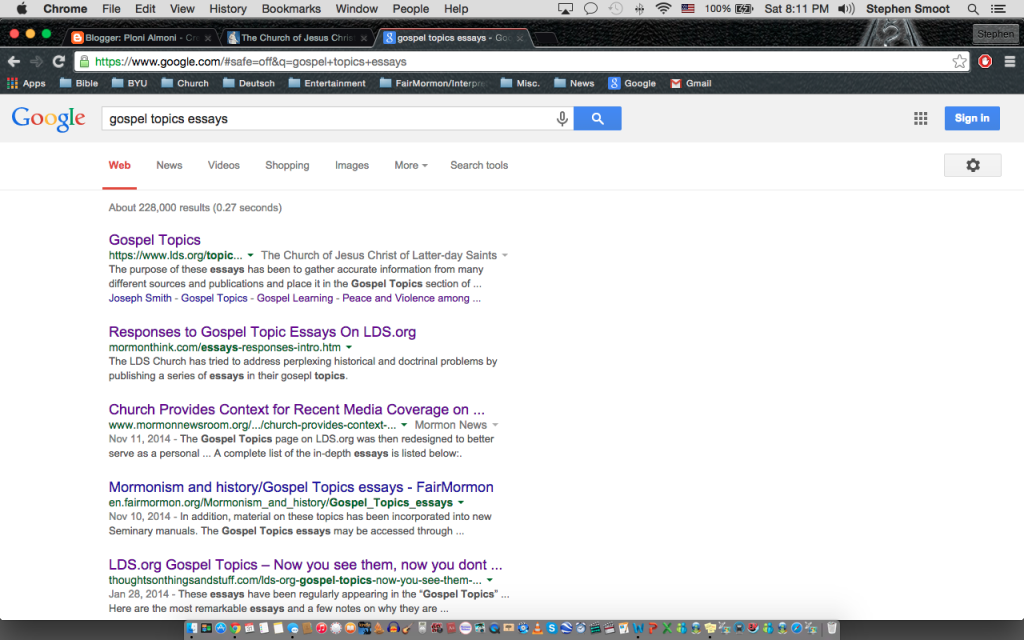This screenshot has height=640, width=1024.
Task: Click the Google logo
Action: click(48, 119)
